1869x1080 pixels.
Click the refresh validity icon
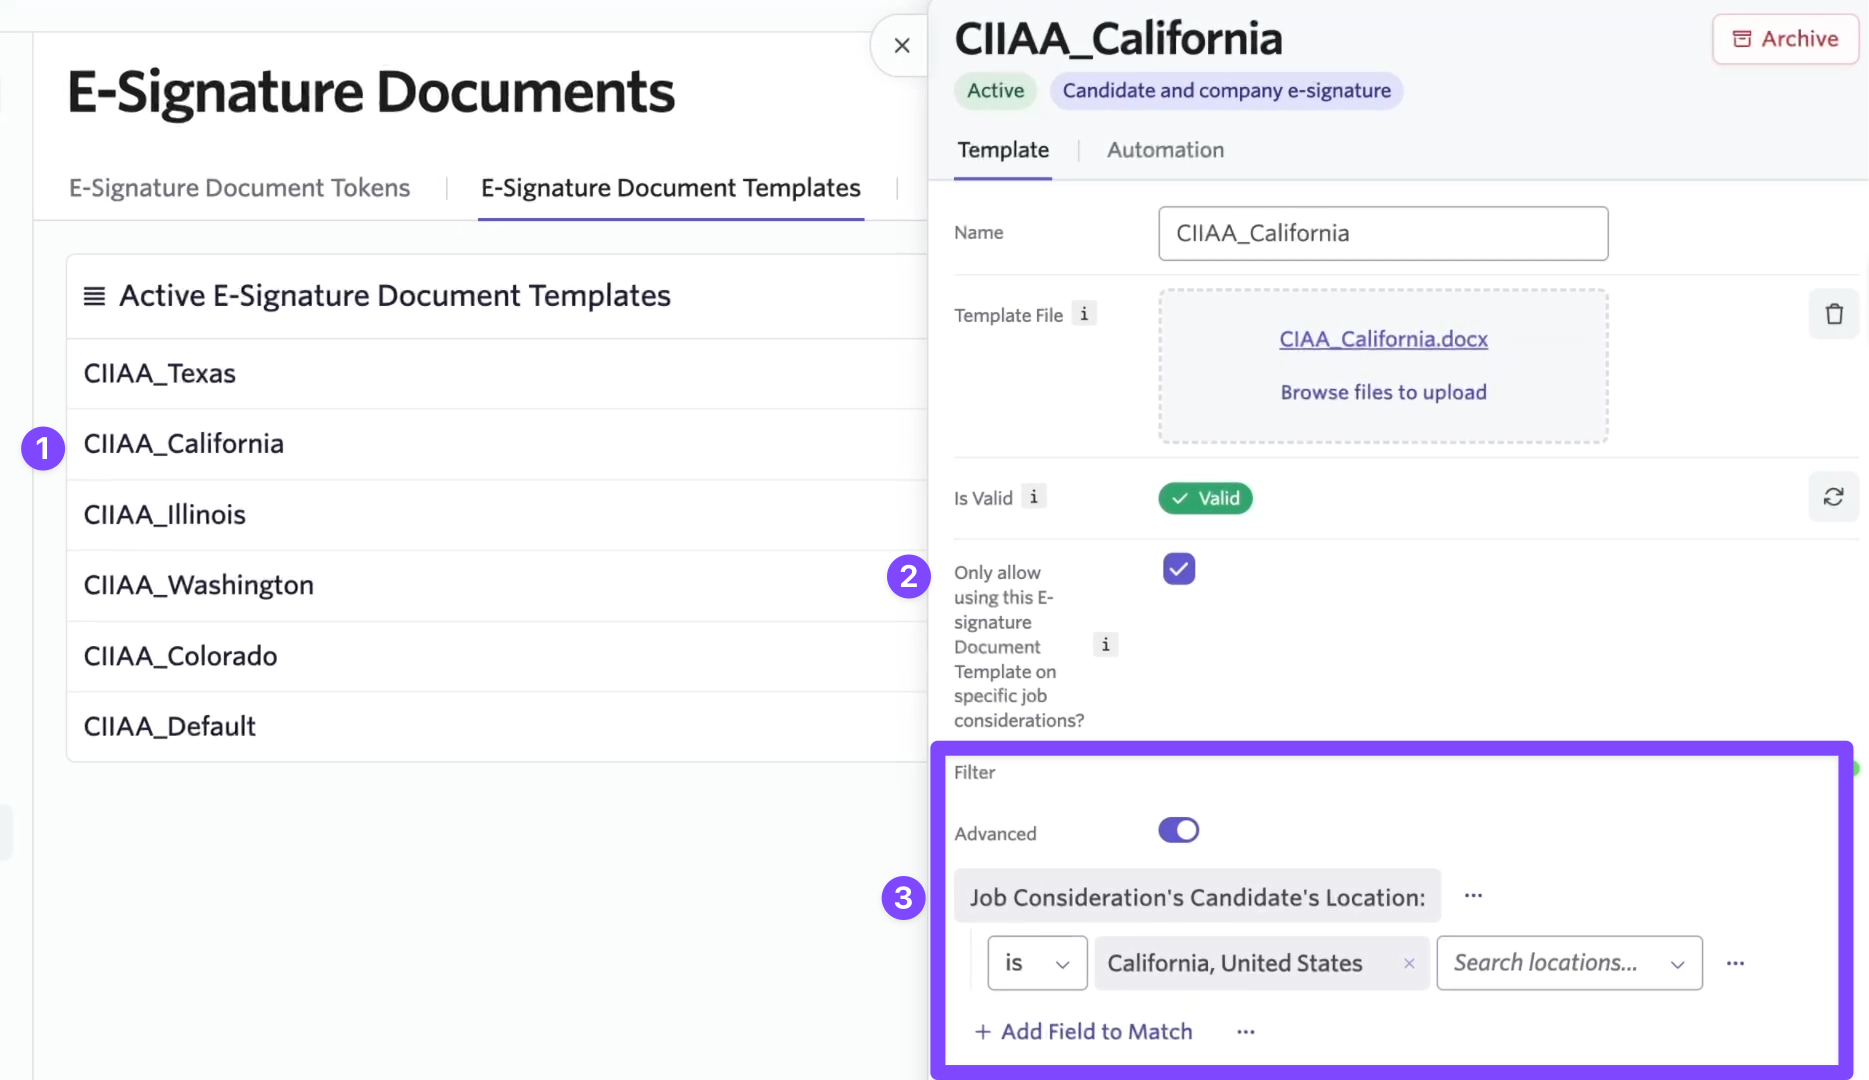(x=1833, y=497)
